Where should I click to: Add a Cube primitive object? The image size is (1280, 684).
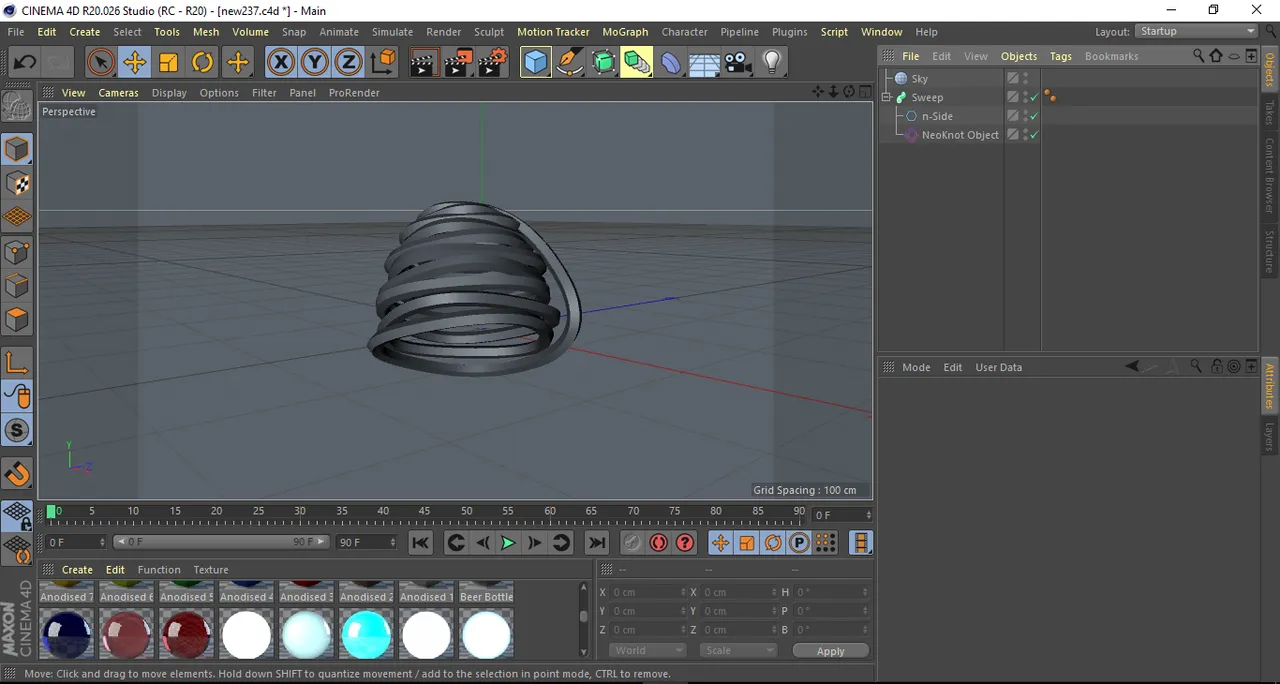[x=536, y=63]
